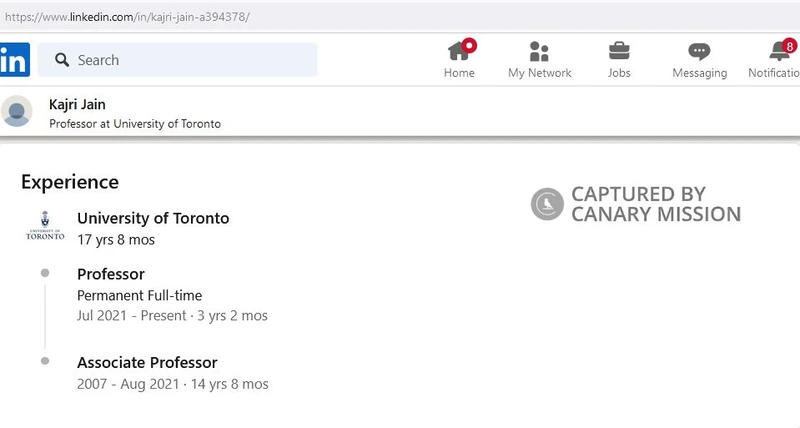Open My Network people icon
This screenshot has width=800, height=428.
pos(539,52)
